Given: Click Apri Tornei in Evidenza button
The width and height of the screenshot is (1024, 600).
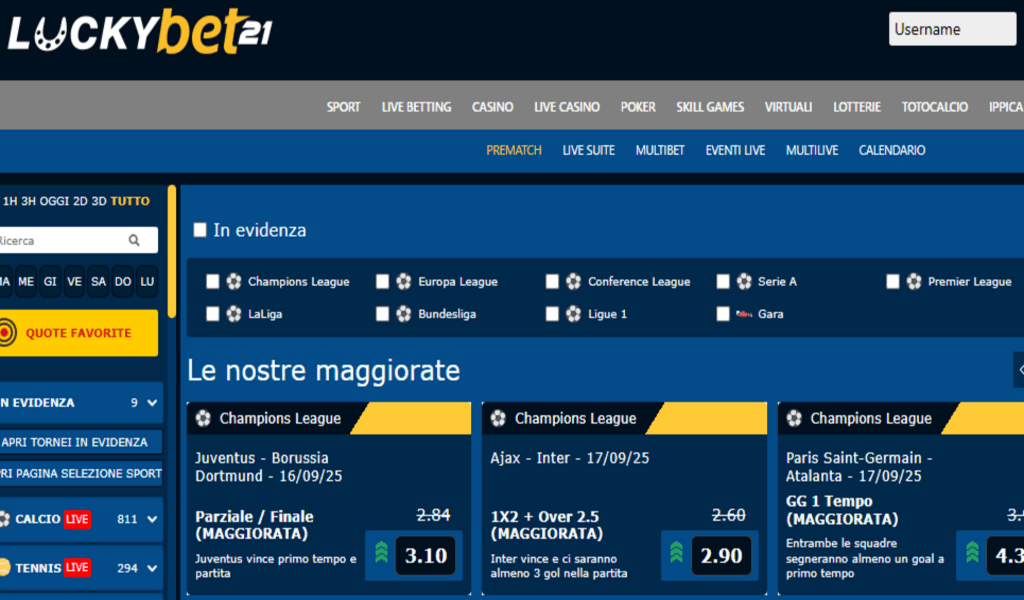Looking at the screenshot, I should coord(81,442).
